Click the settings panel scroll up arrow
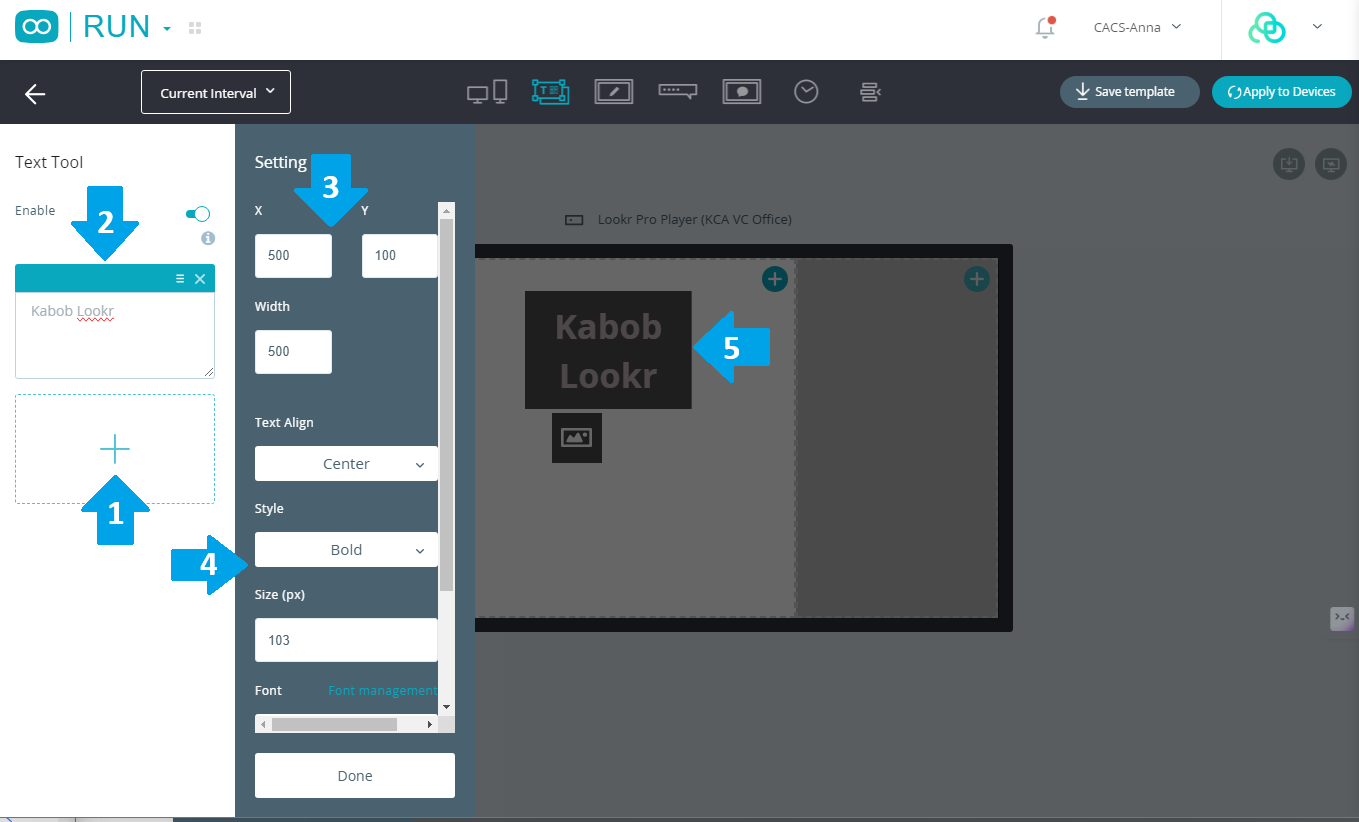The width and height of the screenshot is (1359, 822). click(447, 210)
